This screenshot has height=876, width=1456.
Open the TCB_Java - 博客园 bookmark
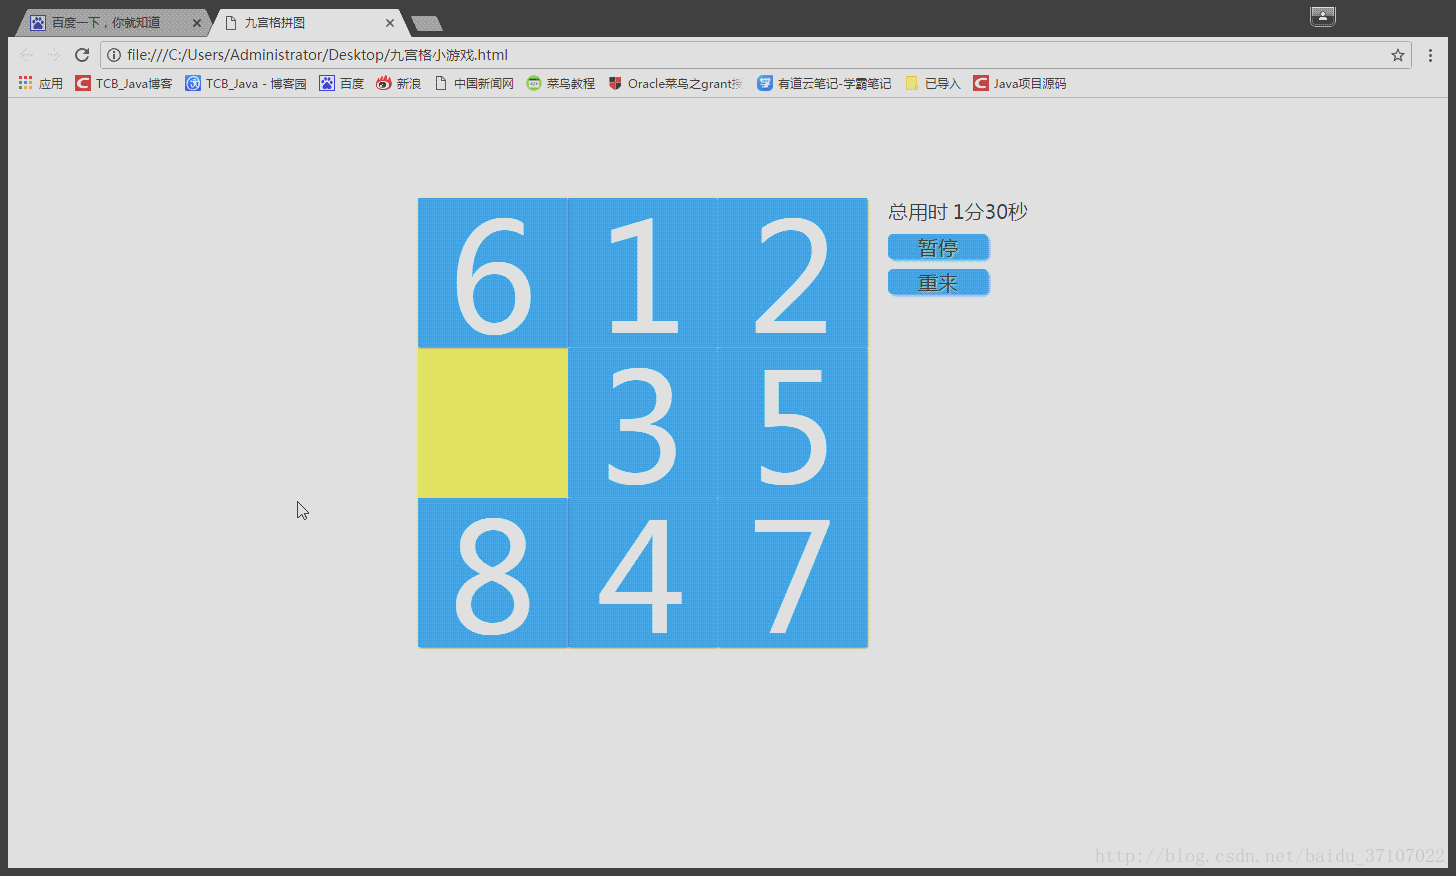coord(246,83)
